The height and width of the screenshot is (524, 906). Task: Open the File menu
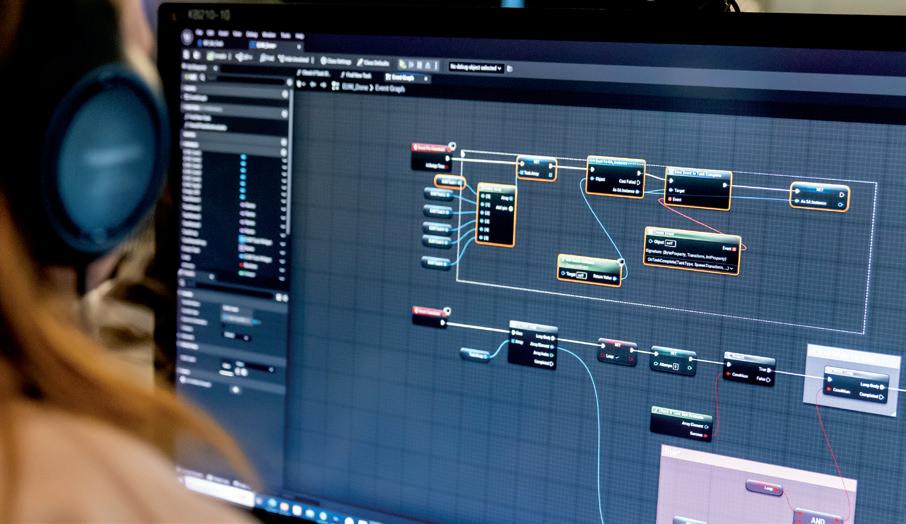[199, 32]
